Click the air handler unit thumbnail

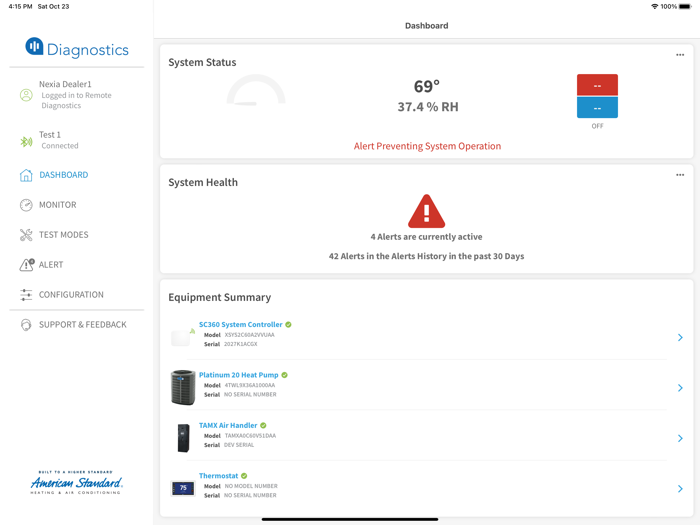click(x=183, y=438)
